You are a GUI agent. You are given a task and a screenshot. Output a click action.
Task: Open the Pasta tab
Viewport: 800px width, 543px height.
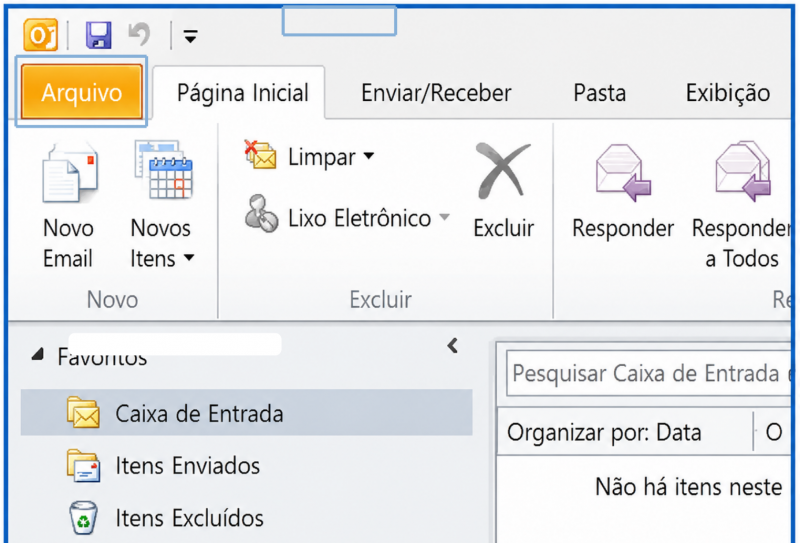pyautogui.click(x=599, y=93)
